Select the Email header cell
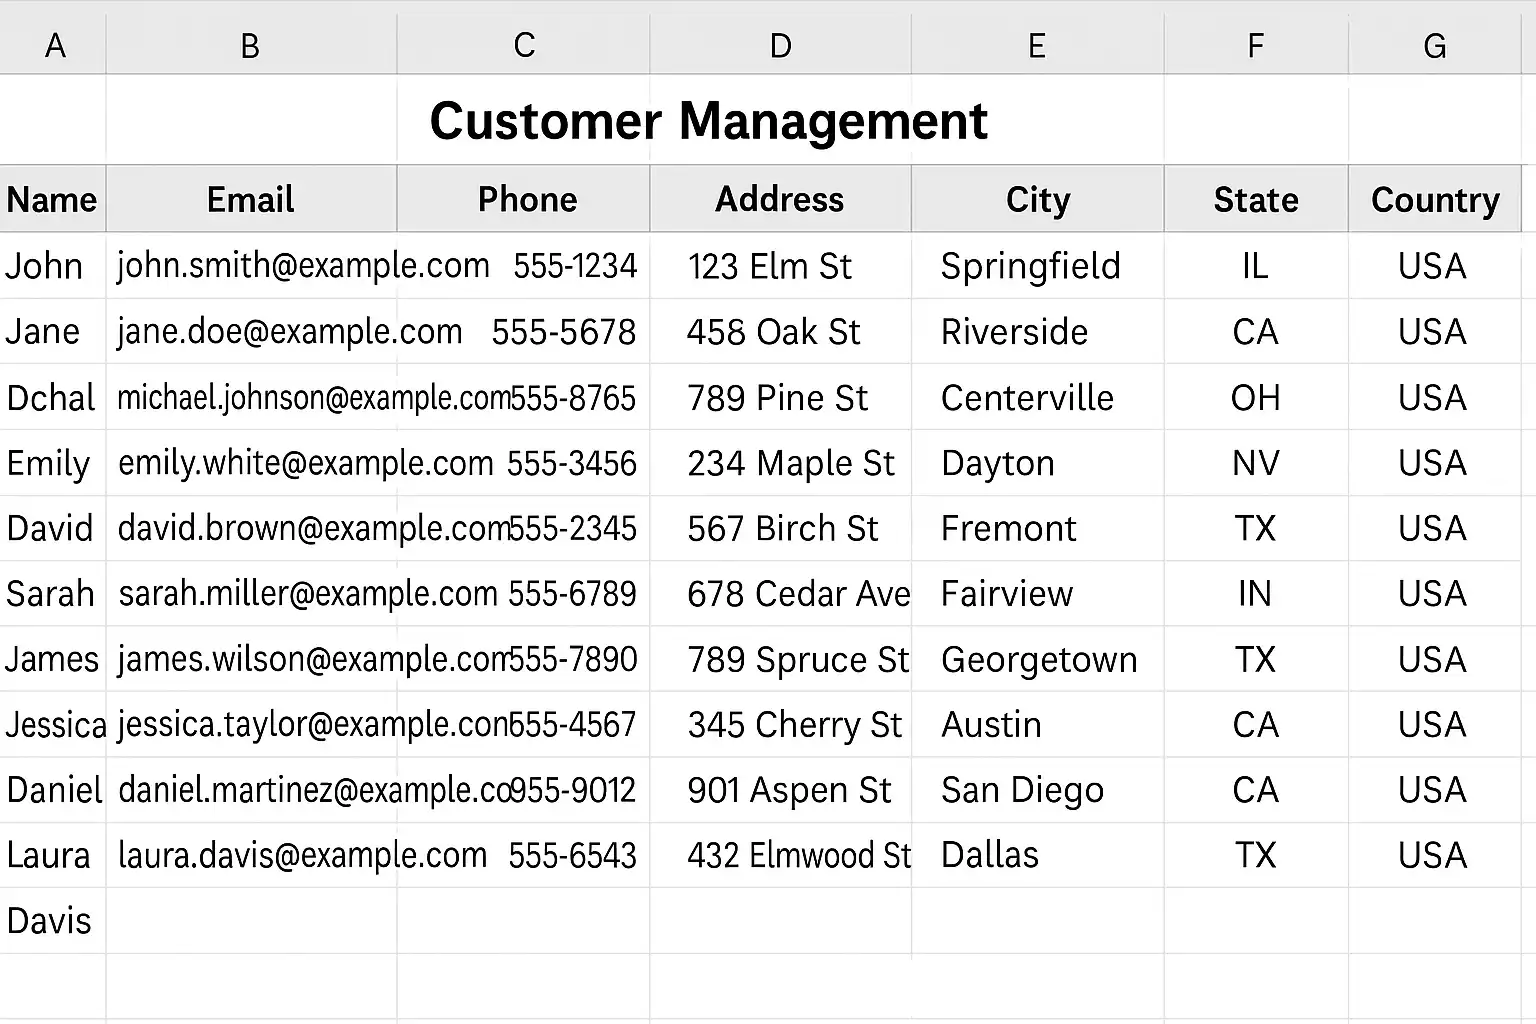Viewport: 1536px width, 1024px height. click(250, 200)
